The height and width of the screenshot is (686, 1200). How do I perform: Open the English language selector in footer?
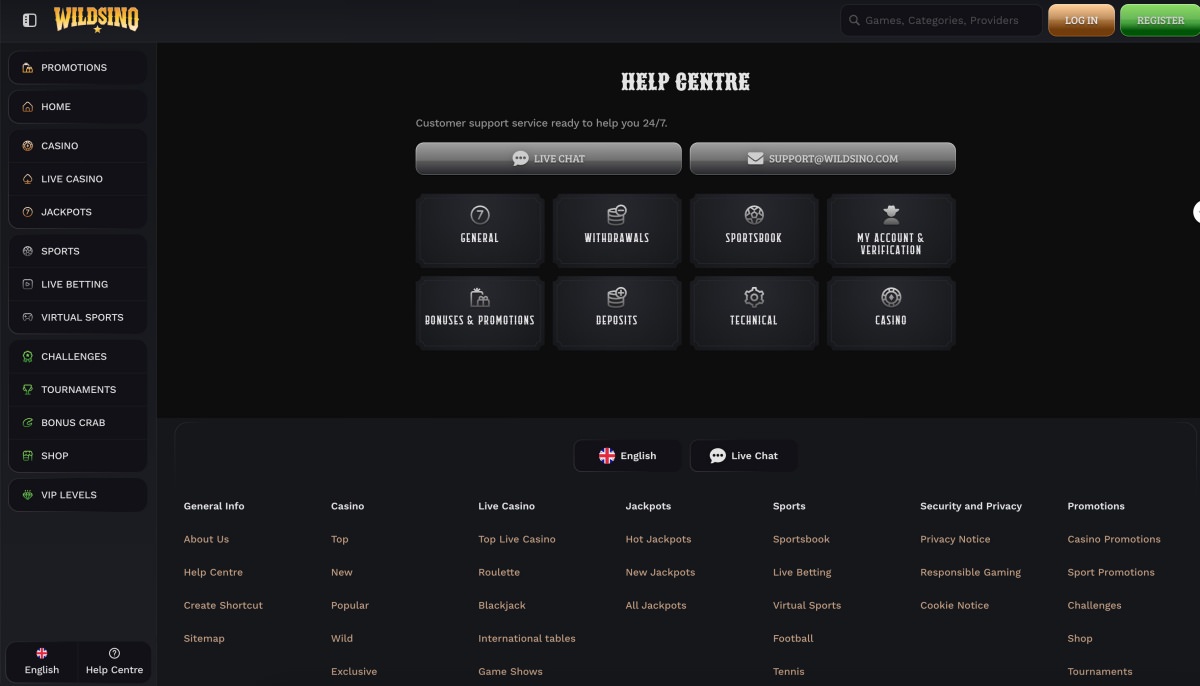click(x=628, y=456)
